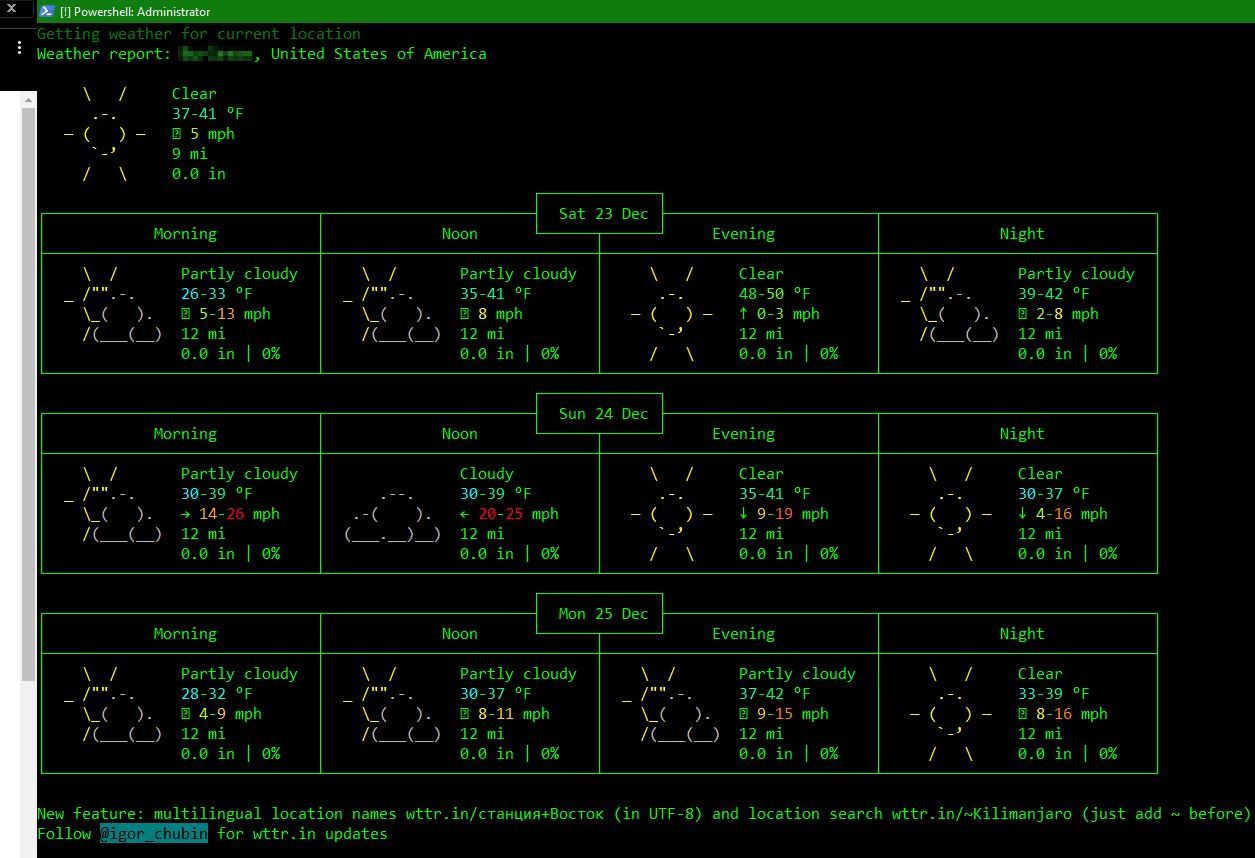Click the '37-42 °F' Monday evening temperature
1255x858 pixels.
click(x=775, y=694)
